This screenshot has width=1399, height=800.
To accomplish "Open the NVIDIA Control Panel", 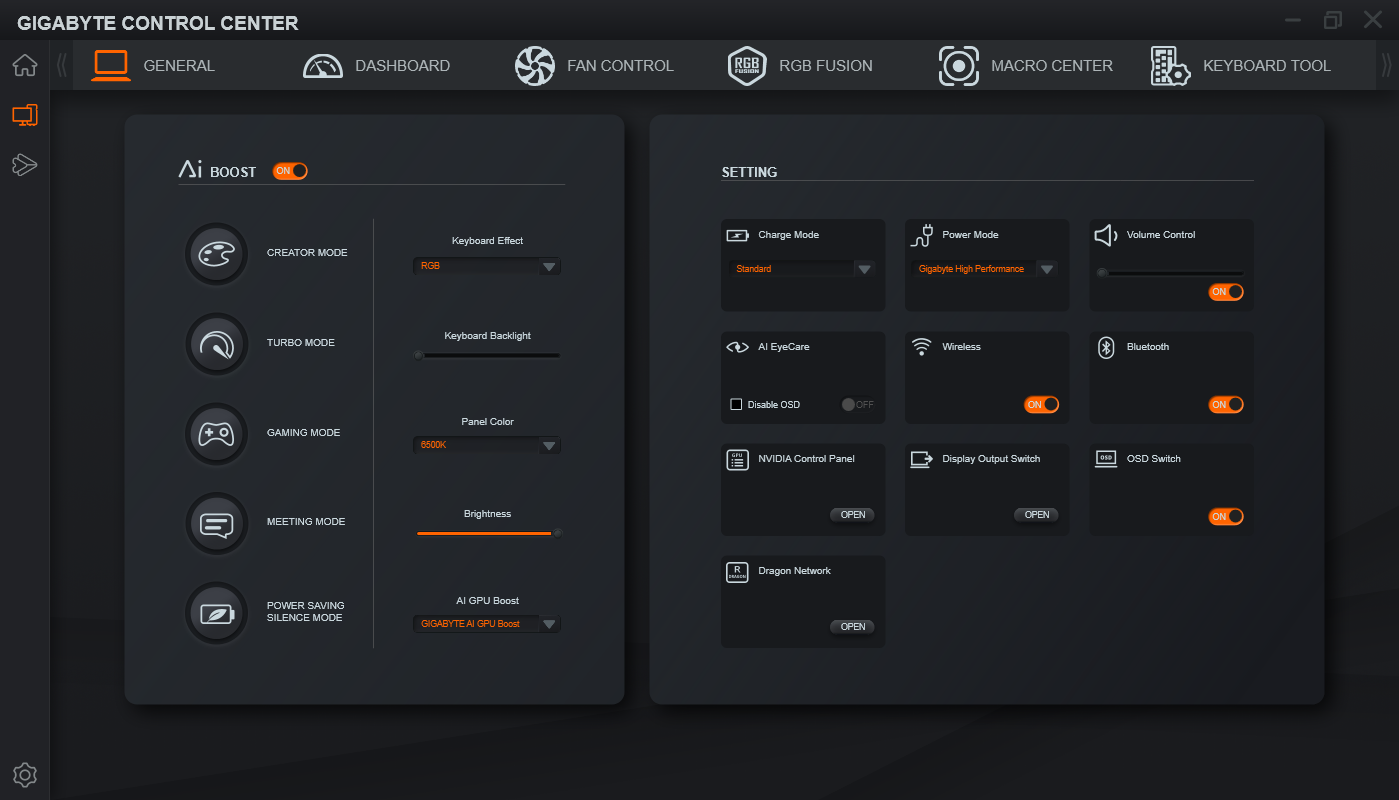I will tap(853, 515).
